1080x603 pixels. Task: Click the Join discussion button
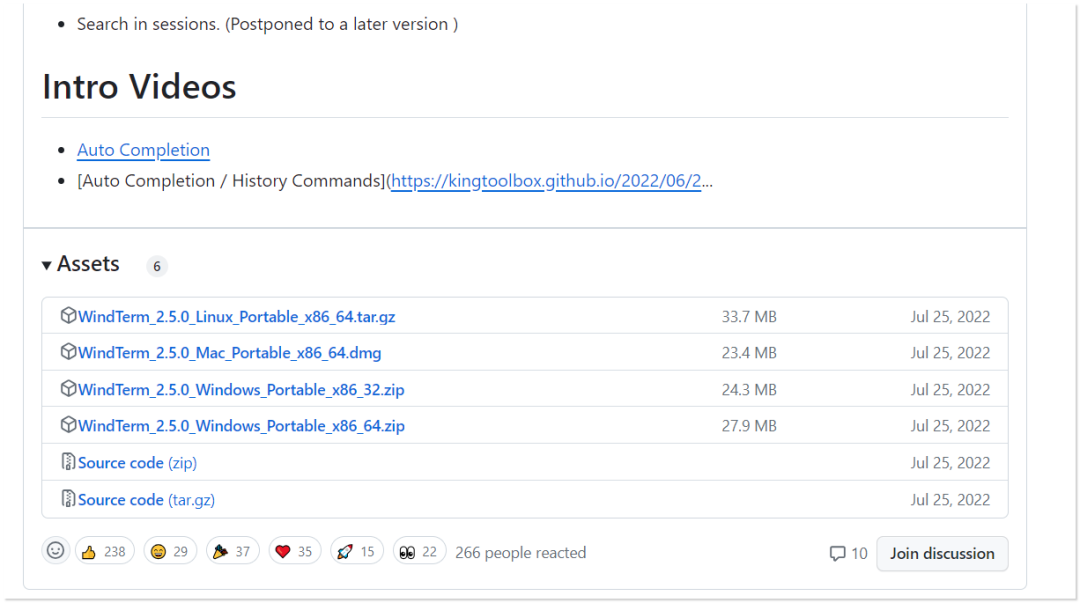(x=941, y=553)
